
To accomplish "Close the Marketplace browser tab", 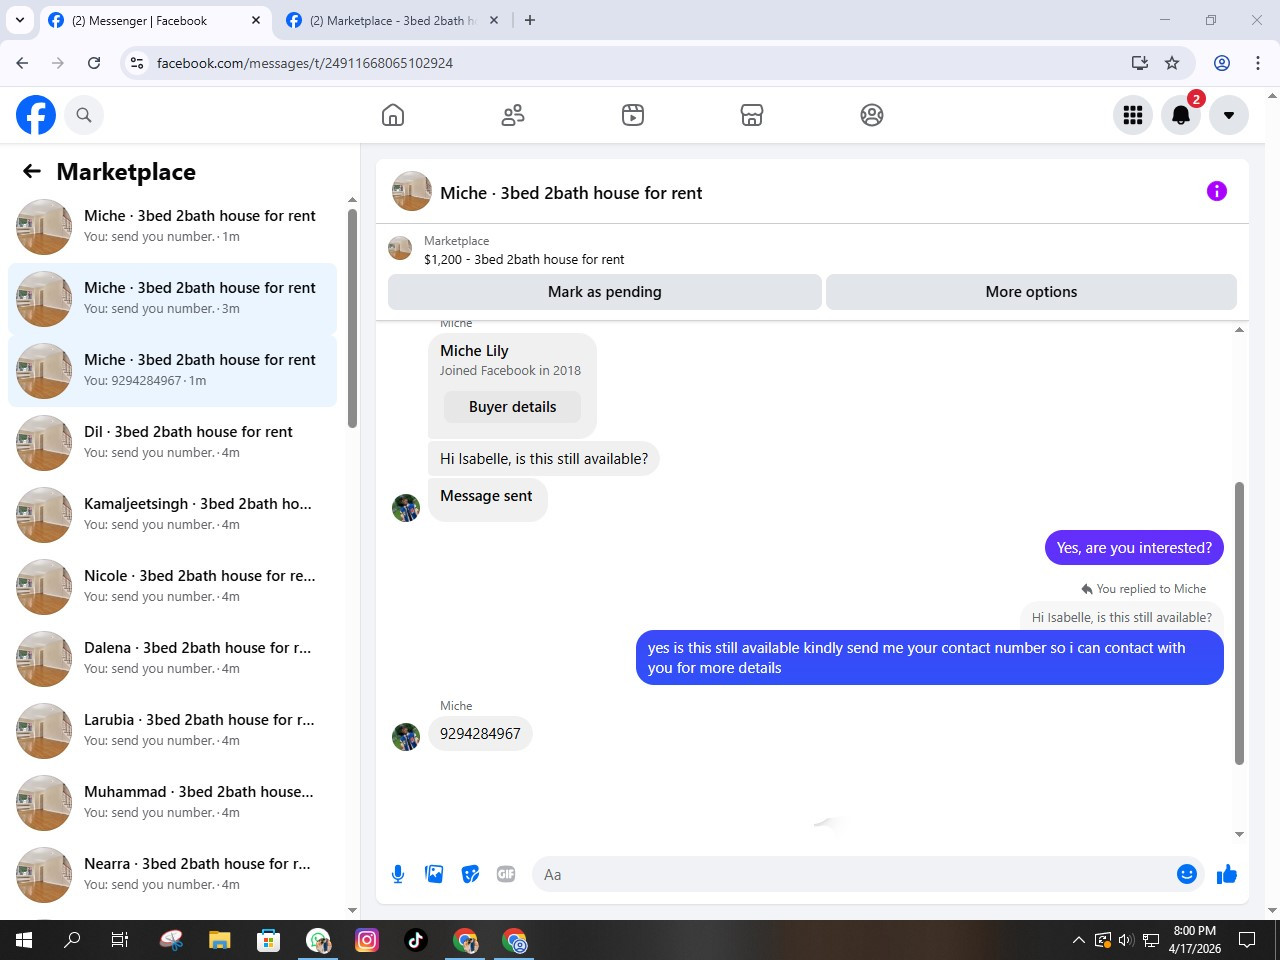I will pyautogui.click(x=494, y=20).
